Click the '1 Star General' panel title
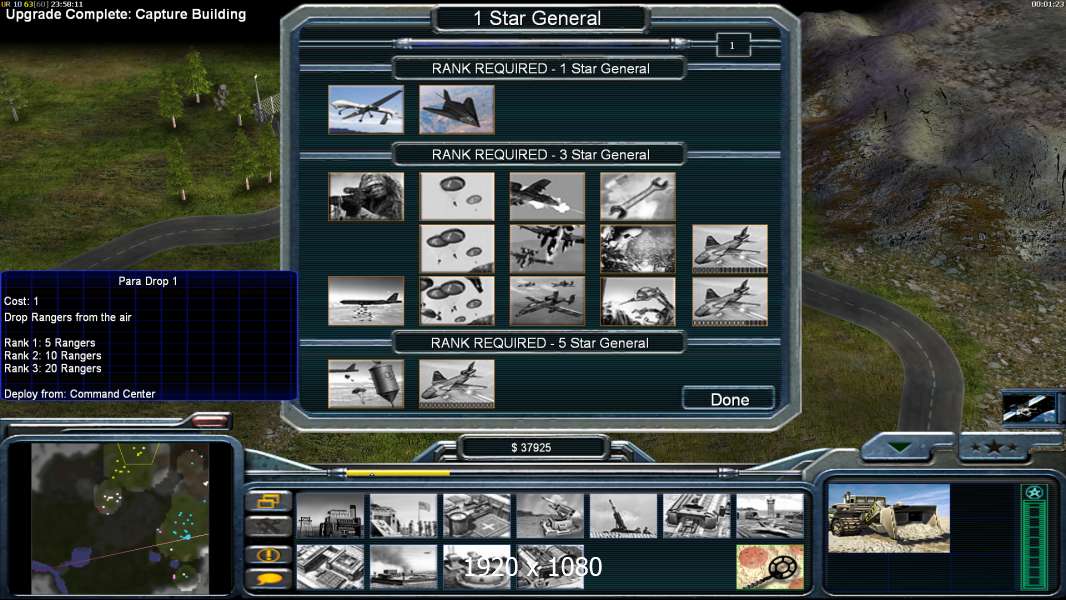 coord(538,18)
